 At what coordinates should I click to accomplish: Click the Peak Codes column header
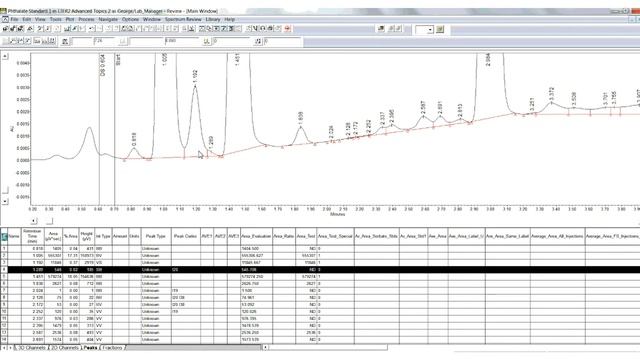click(x=186, y=236)
